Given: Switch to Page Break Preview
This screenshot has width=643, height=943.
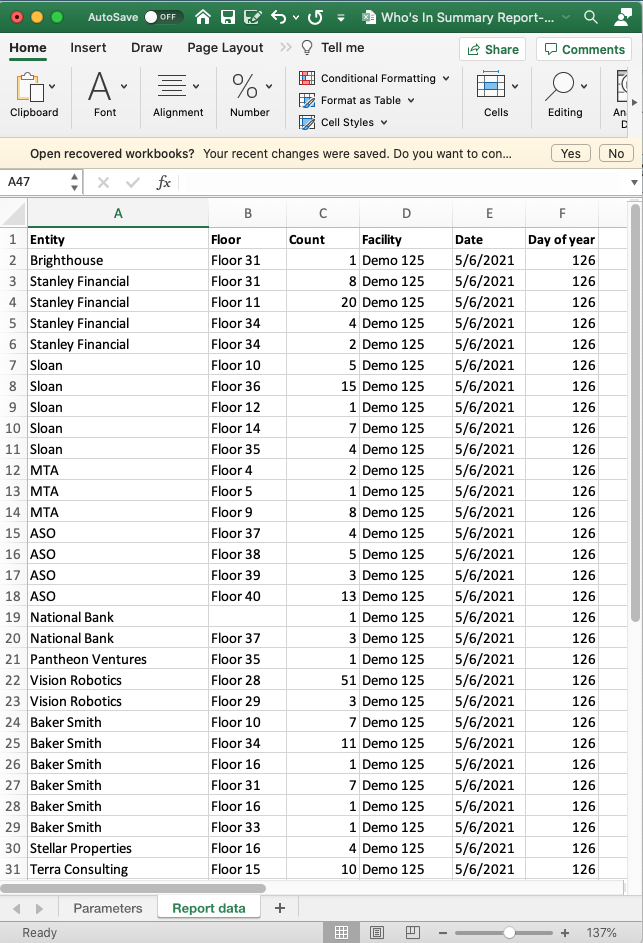Looking at the screenshot, I should [413, 932].
